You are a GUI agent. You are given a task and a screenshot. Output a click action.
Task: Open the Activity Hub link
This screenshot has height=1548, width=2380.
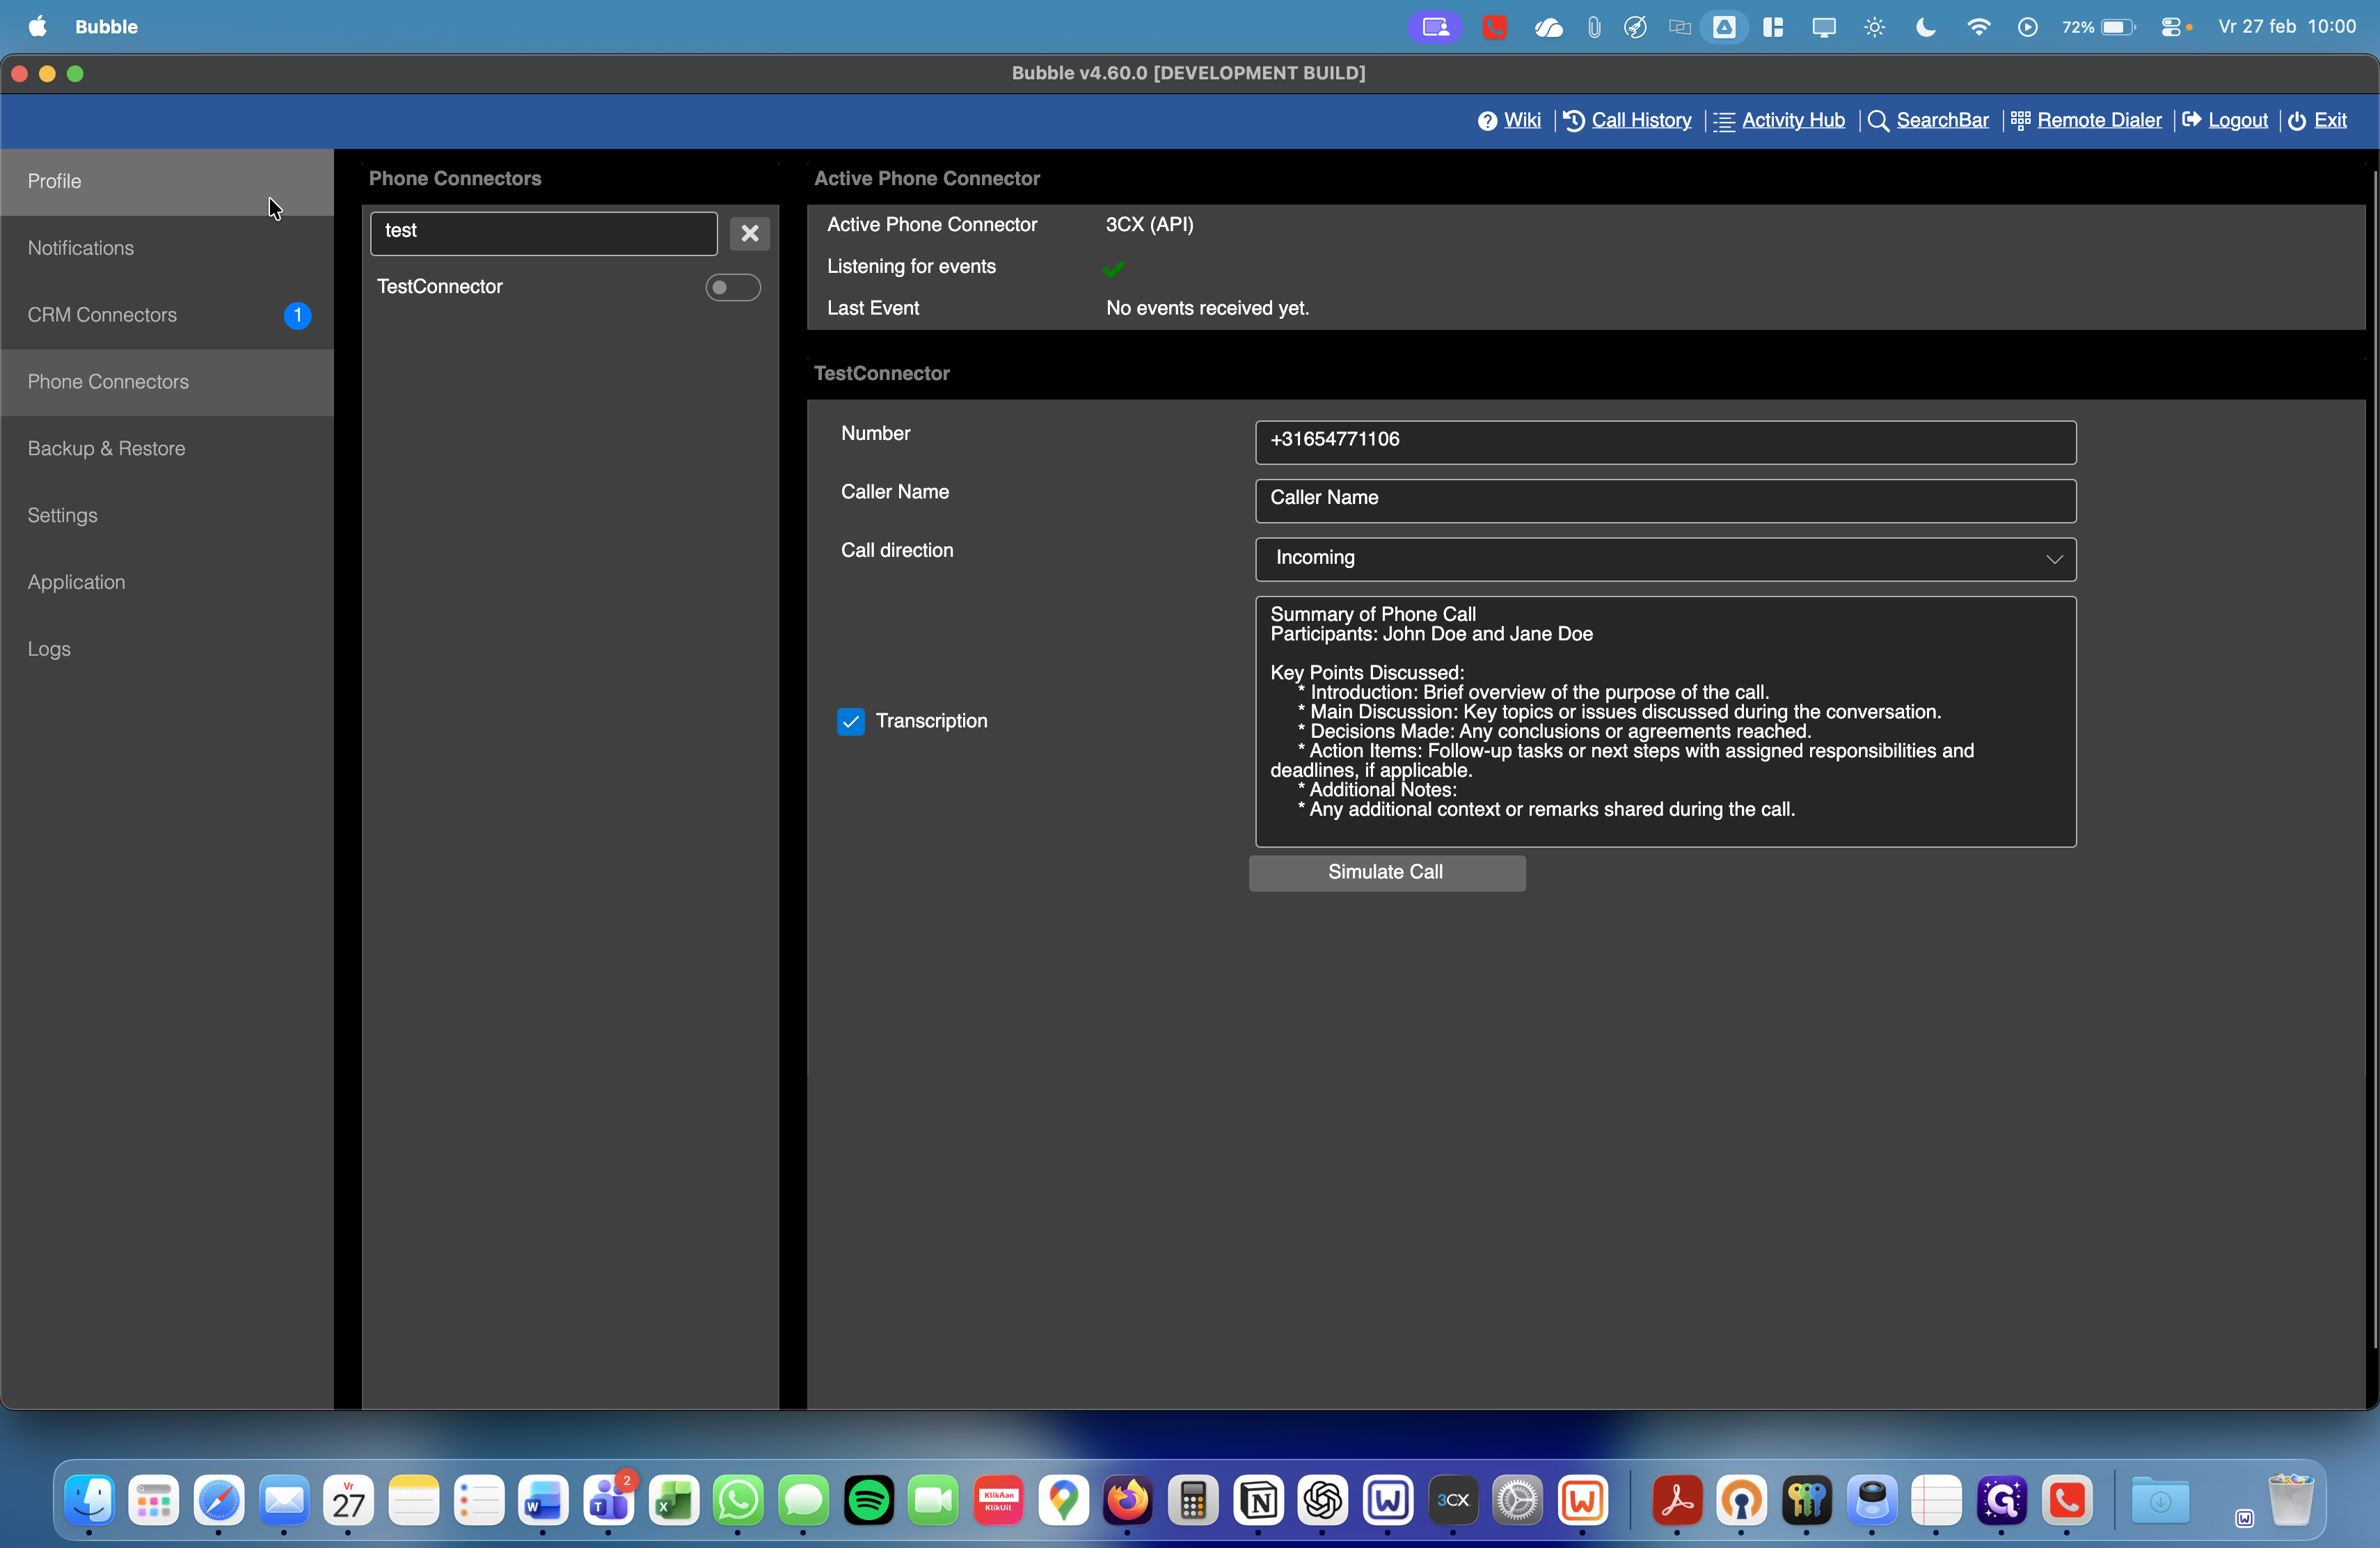pos(1792,120)
